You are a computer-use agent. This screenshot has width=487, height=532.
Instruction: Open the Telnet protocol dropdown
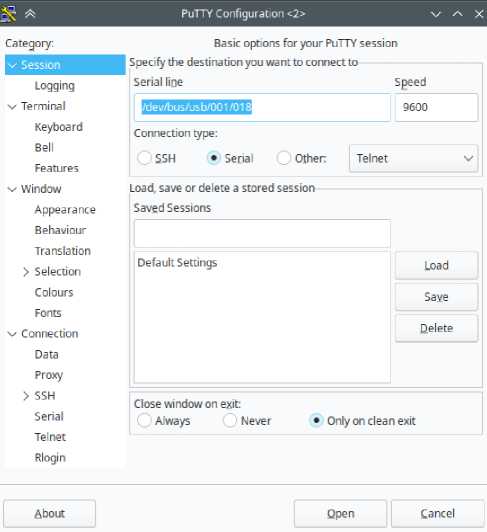414,158
